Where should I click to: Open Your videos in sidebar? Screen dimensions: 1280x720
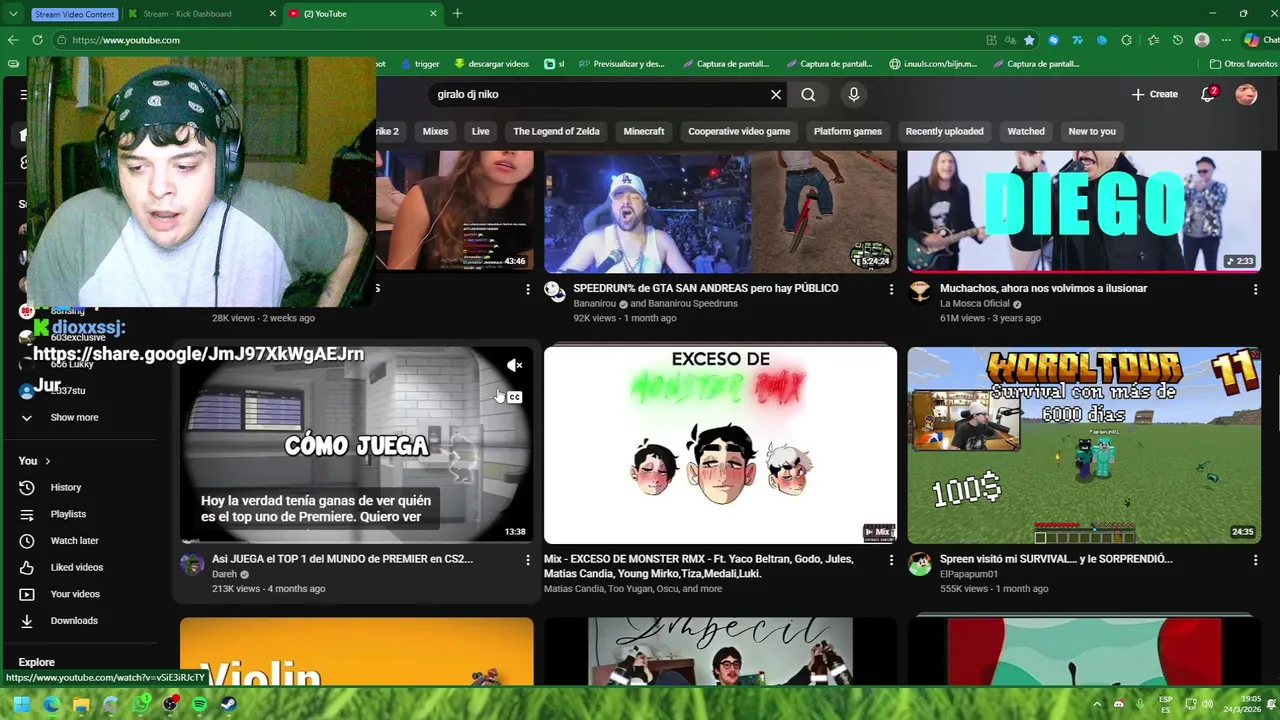pyautogui.click(x=75, y=594)
